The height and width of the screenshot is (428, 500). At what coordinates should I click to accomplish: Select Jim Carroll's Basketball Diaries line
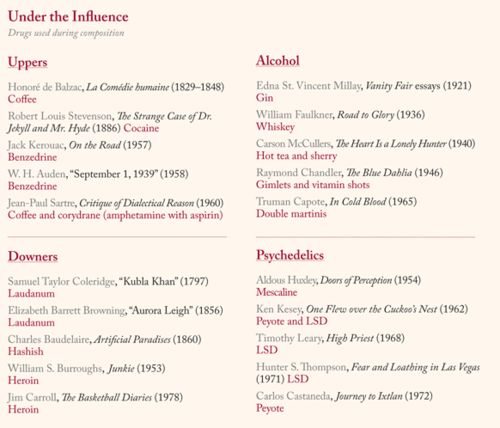[x=95, y=397]
